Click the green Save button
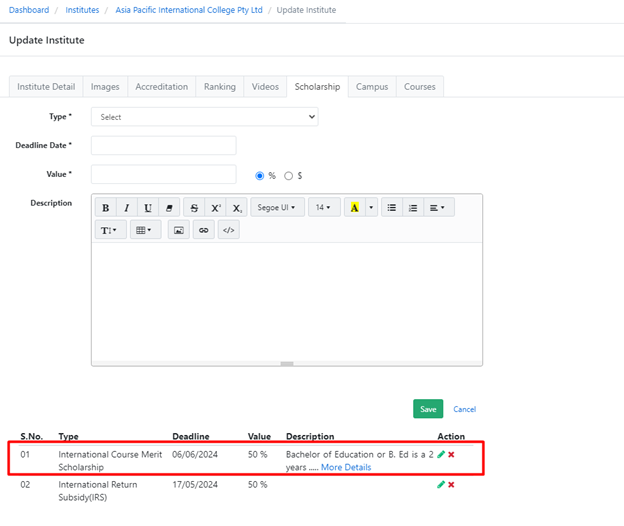 pyautogui.click(x=428, y=409)
